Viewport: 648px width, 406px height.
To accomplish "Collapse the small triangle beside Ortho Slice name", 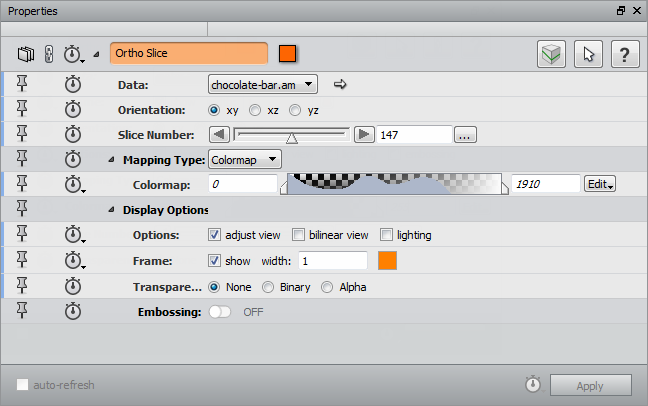I will tap(96, 54).
